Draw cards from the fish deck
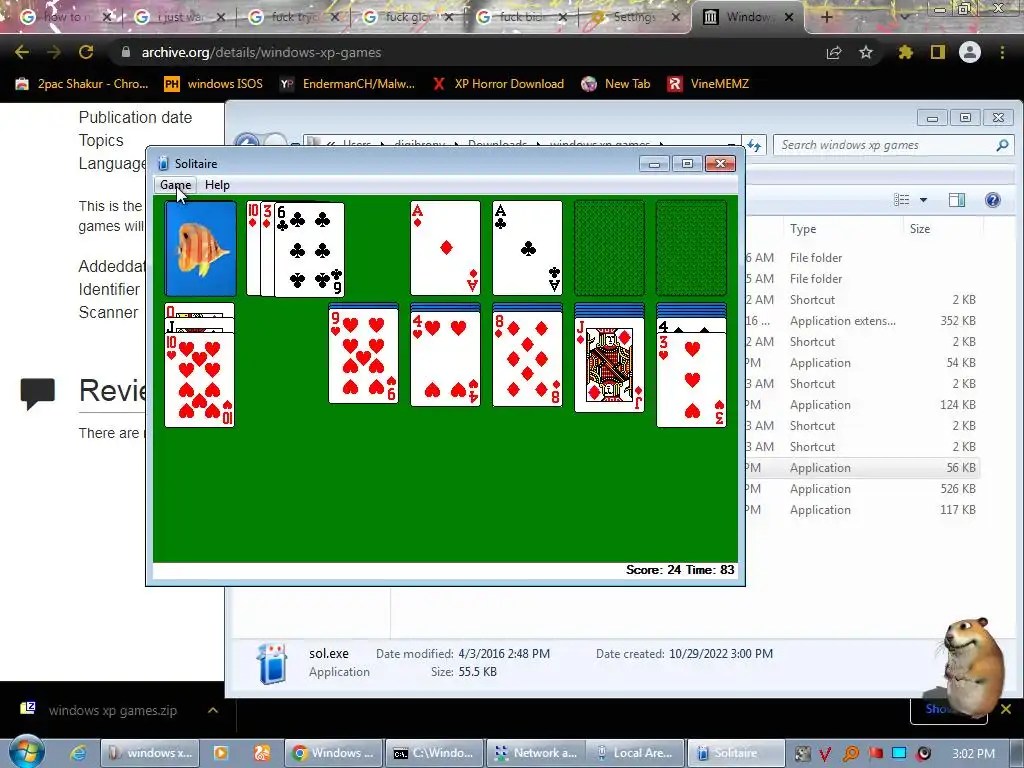 [x=200, y=249]
